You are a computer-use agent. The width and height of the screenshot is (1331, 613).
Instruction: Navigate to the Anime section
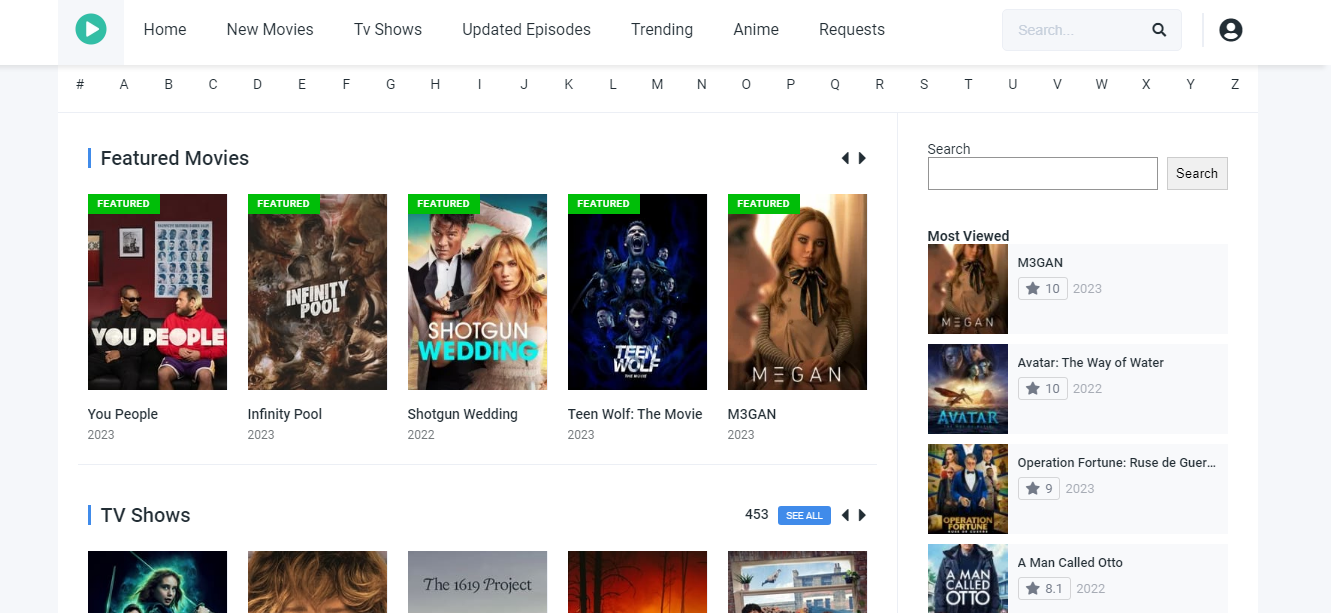[756, 30]
